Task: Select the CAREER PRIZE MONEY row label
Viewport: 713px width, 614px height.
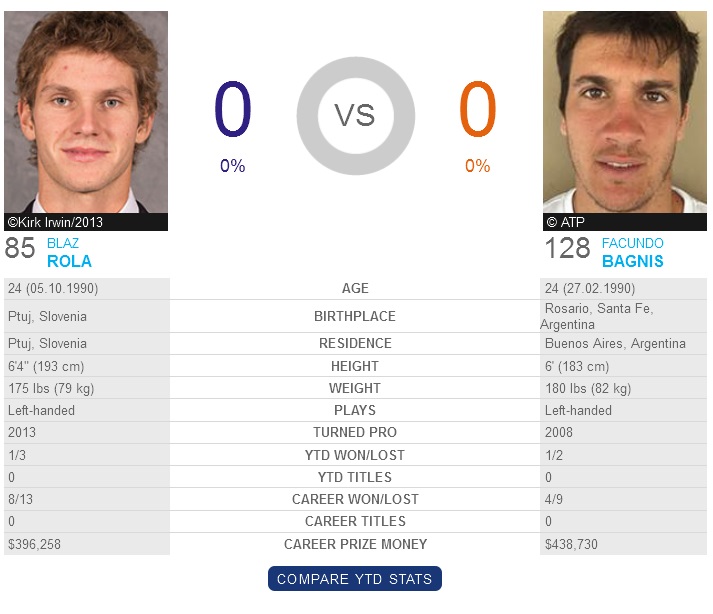Action: pyautogui.click(x=355, y=544)
